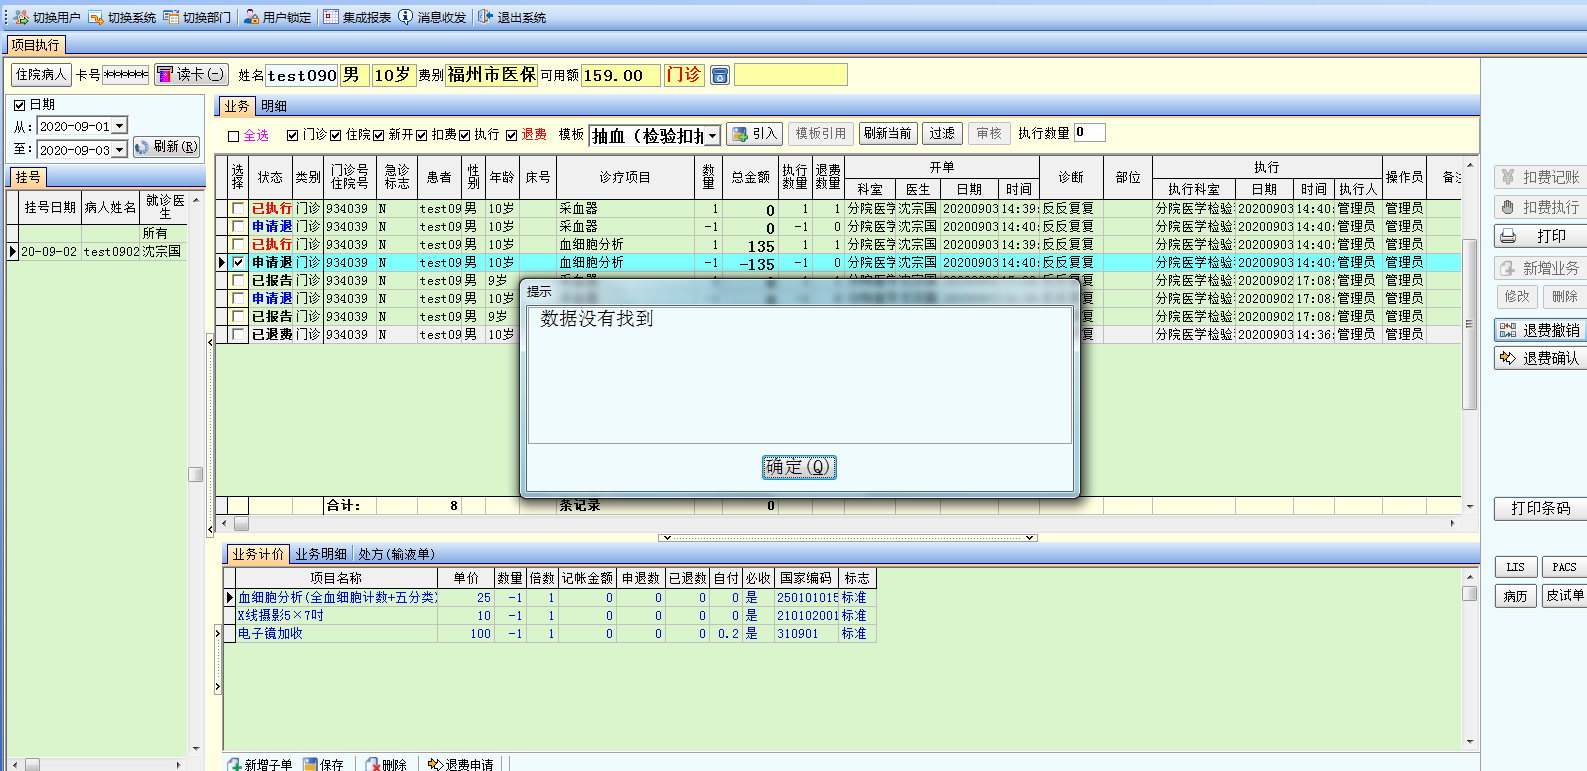The width and height of the screenshot is (1587, 771).
Task: Uncheck the 住院 filter checkbox
Action: coord(336,135)
